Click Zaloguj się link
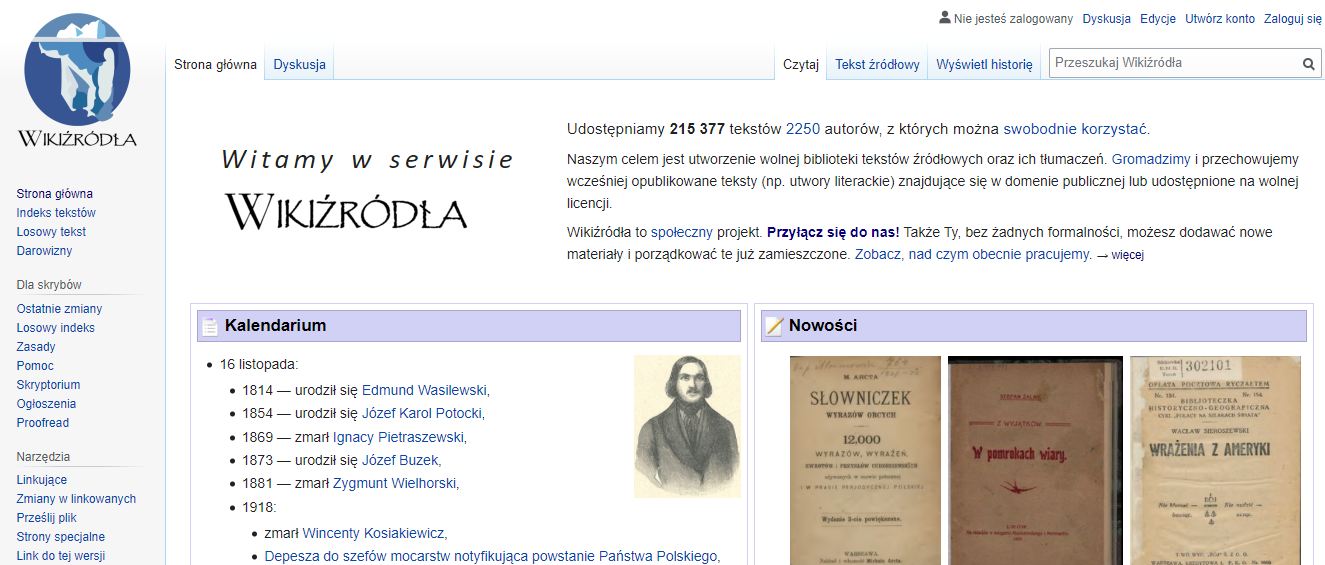Viewport: 1325px width, 565px height. (1293, 18)
